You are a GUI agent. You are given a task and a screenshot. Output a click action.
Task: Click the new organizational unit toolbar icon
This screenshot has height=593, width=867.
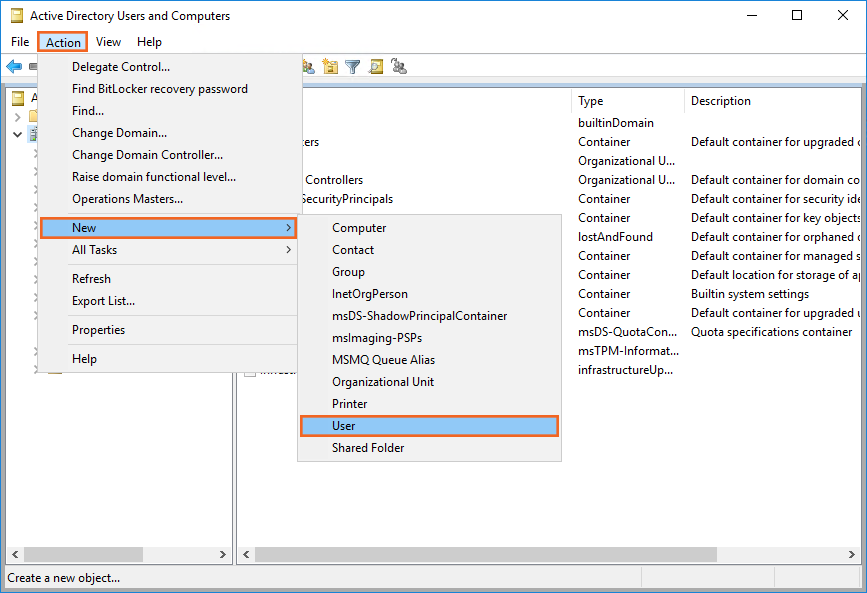tap(331, 67)
